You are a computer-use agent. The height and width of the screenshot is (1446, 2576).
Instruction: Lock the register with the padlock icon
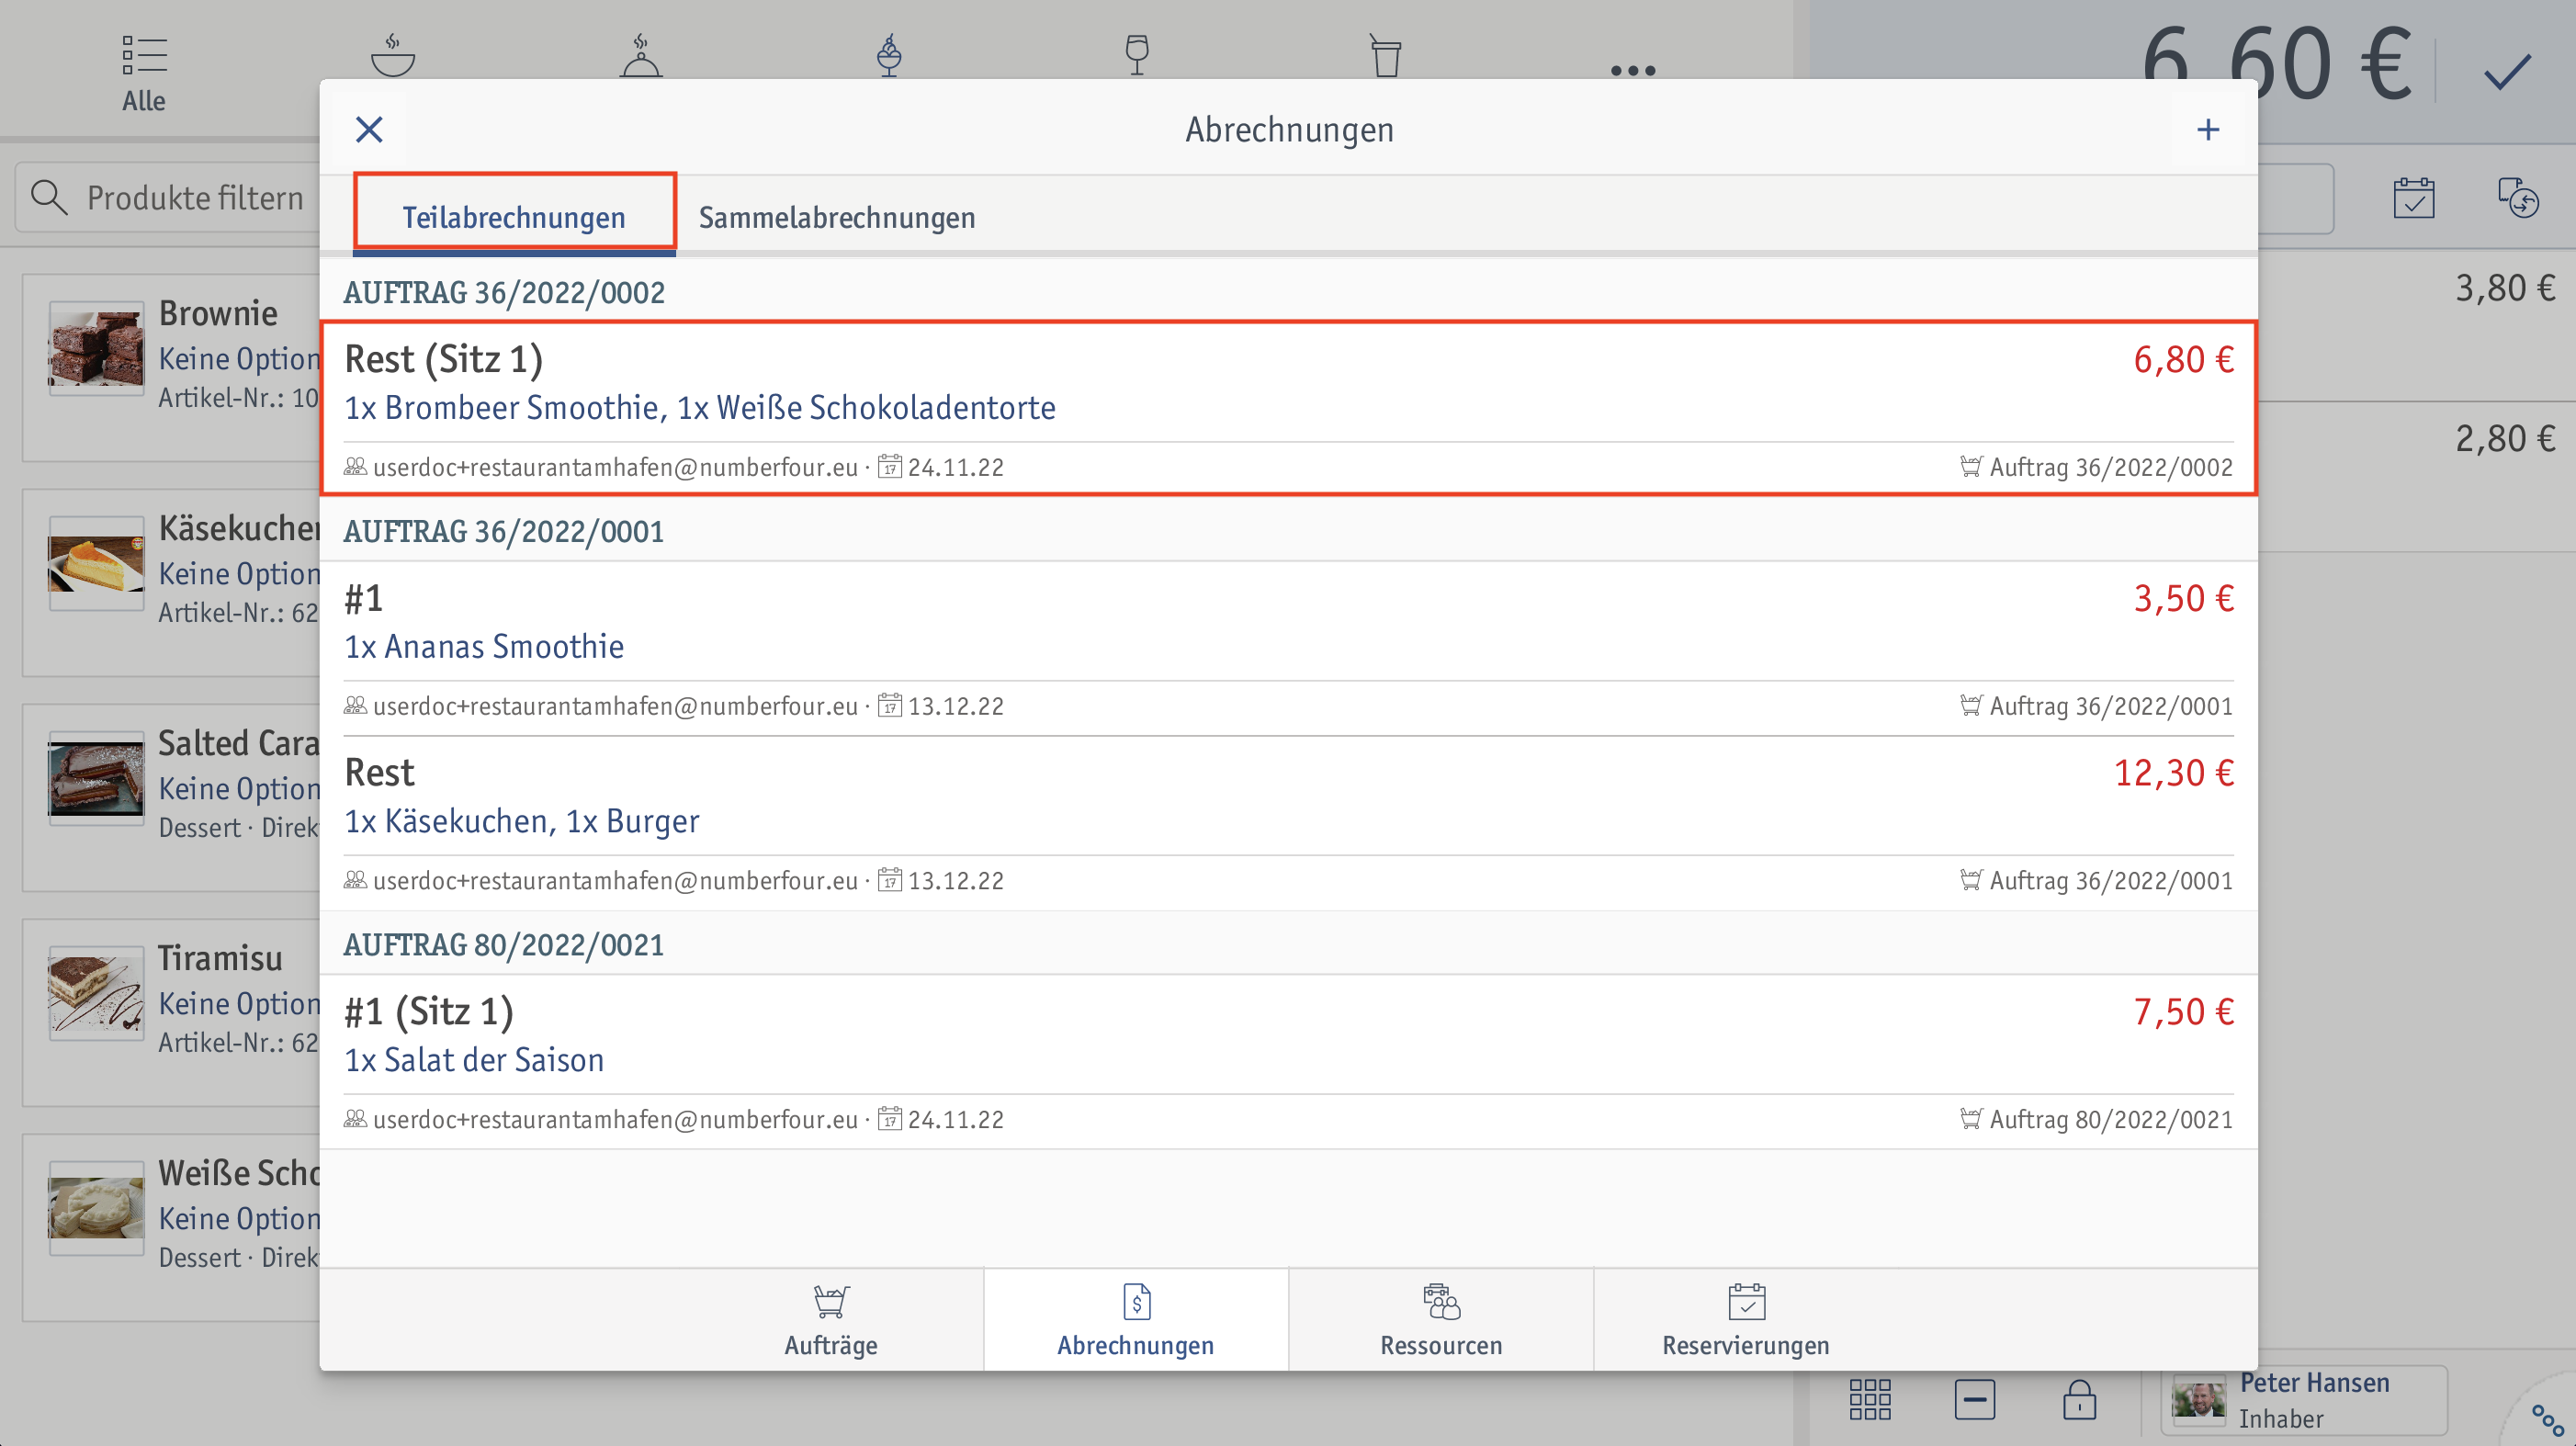pyautogui.click(x=2079, y=1399)
